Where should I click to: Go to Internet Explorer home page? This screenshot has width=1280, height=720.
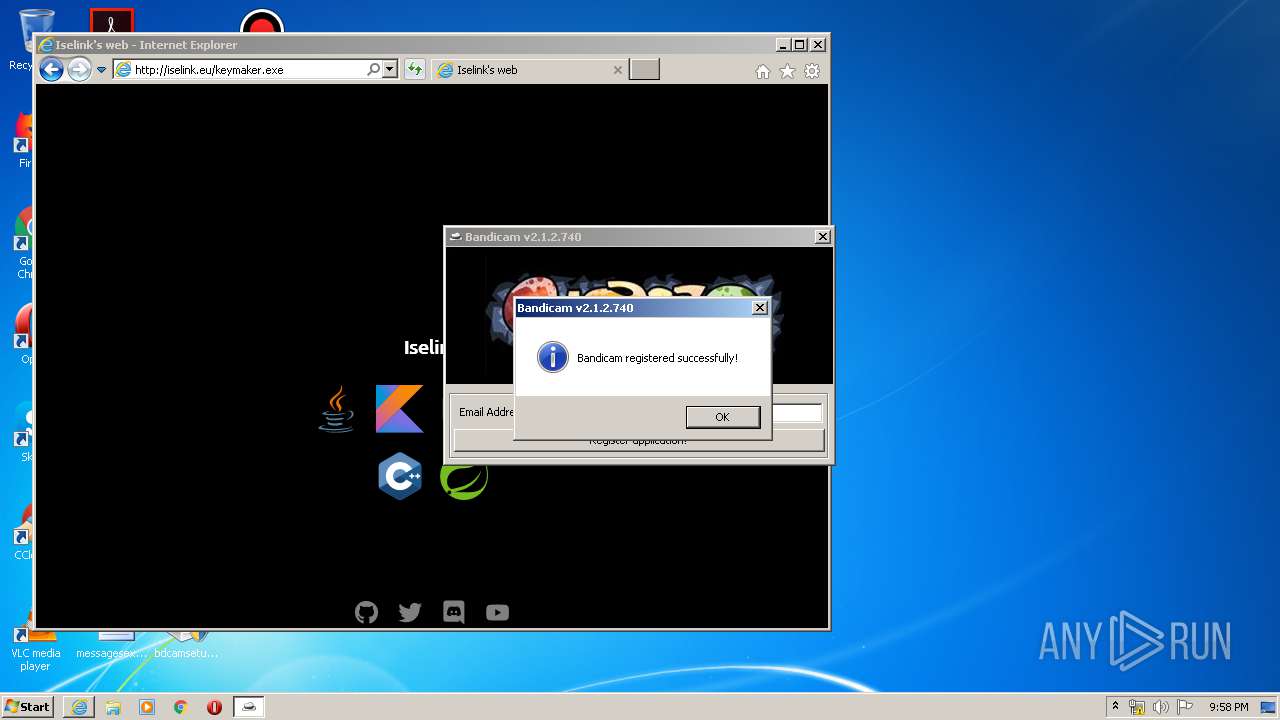(x=763, y=71)
